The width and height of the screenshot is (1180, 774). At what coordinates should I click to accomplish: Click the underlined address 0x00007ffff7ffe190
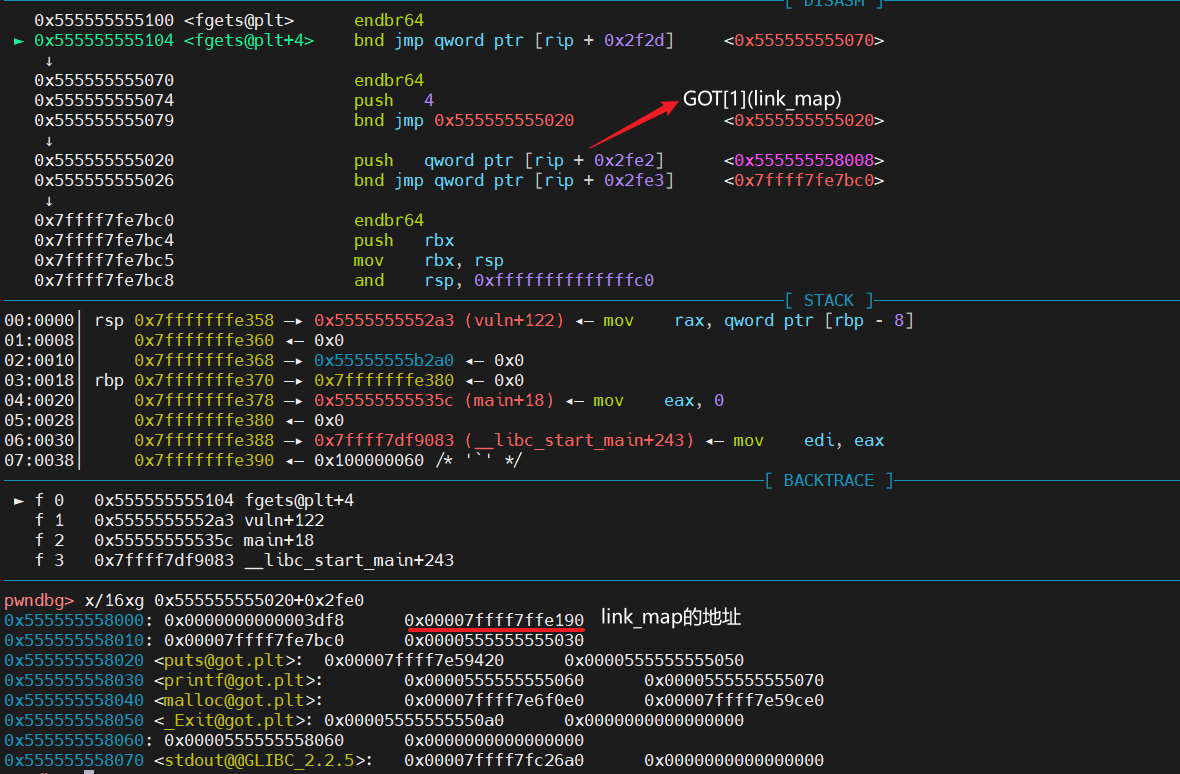pyautogui.click(x=494, y=620)
